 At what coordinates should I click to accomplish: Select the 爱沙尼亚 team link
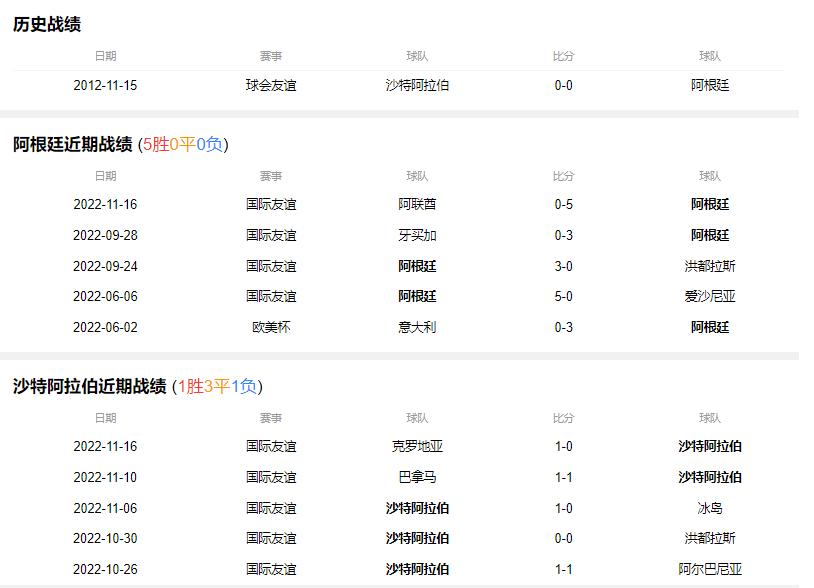coord(709,296)
